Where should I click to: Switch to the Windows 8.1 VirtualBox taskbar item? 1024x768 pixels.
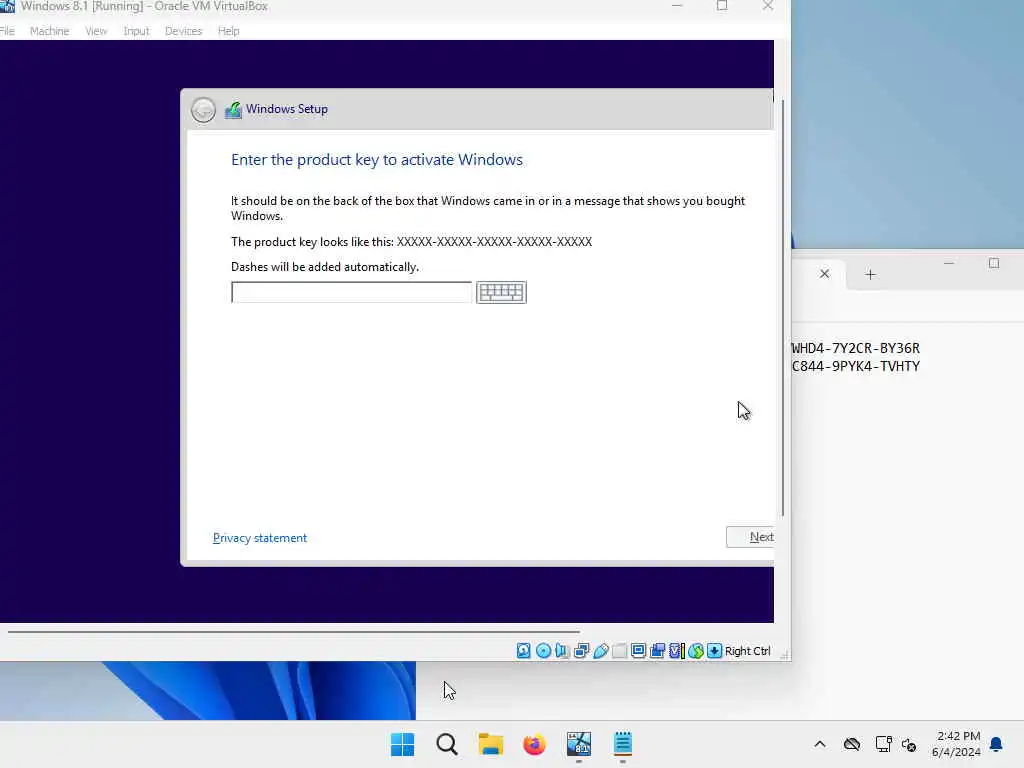pos(579,744)
